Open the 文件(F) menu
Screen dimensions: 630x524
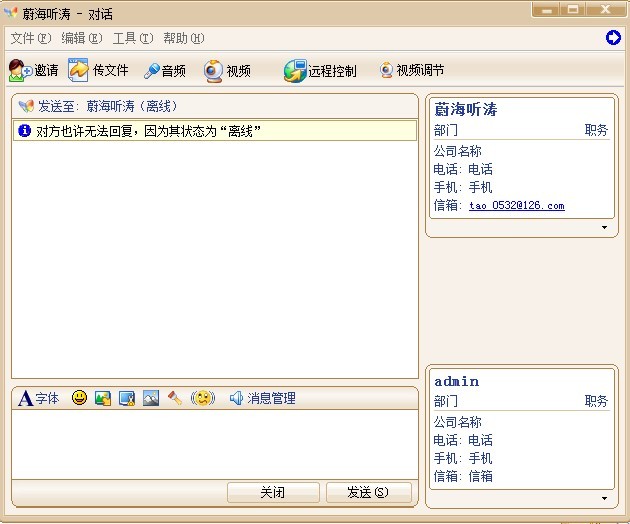pos(31,38)
